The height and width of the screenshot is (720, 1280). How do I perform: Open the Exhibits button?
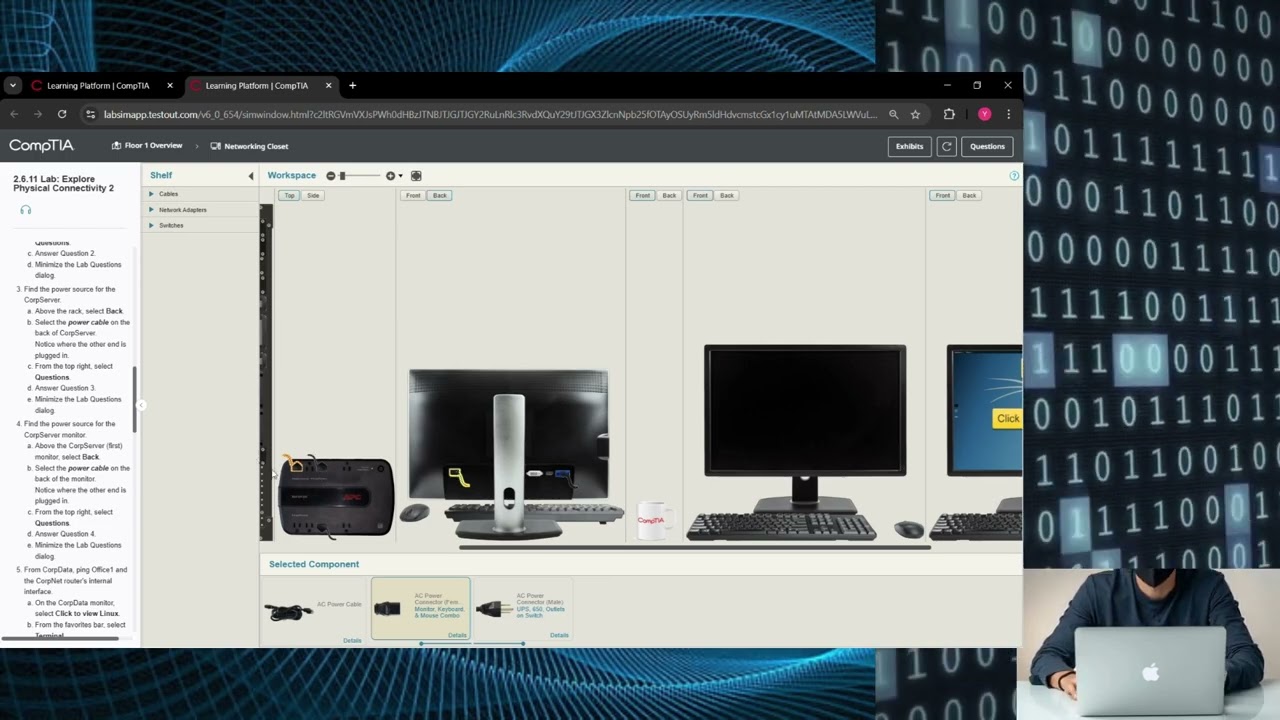coord(909,146)
